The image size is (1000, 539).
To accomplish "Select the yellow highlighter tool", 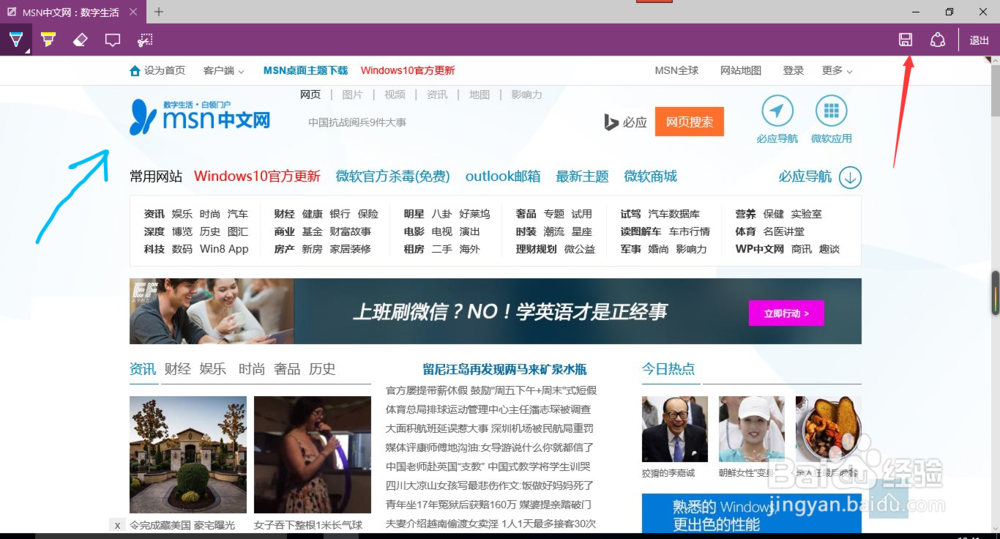I will pyautogui.click(x=48, y=40).
